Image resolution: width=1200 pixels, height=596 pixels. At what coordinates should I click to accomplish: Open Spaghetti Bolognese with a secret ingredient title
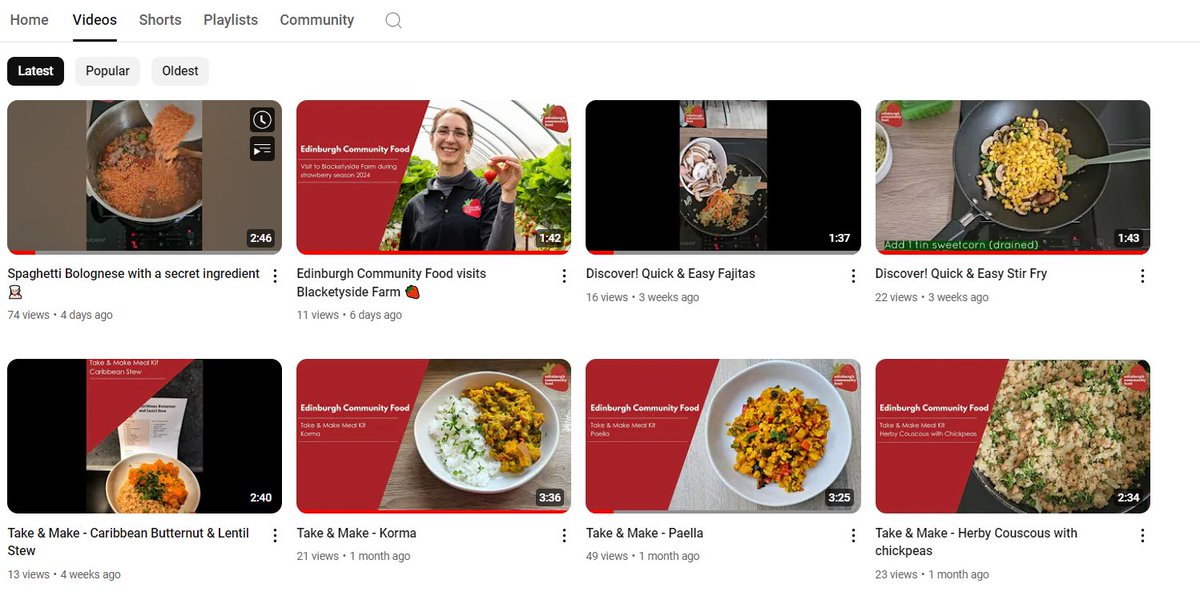(x=134, y=282)
